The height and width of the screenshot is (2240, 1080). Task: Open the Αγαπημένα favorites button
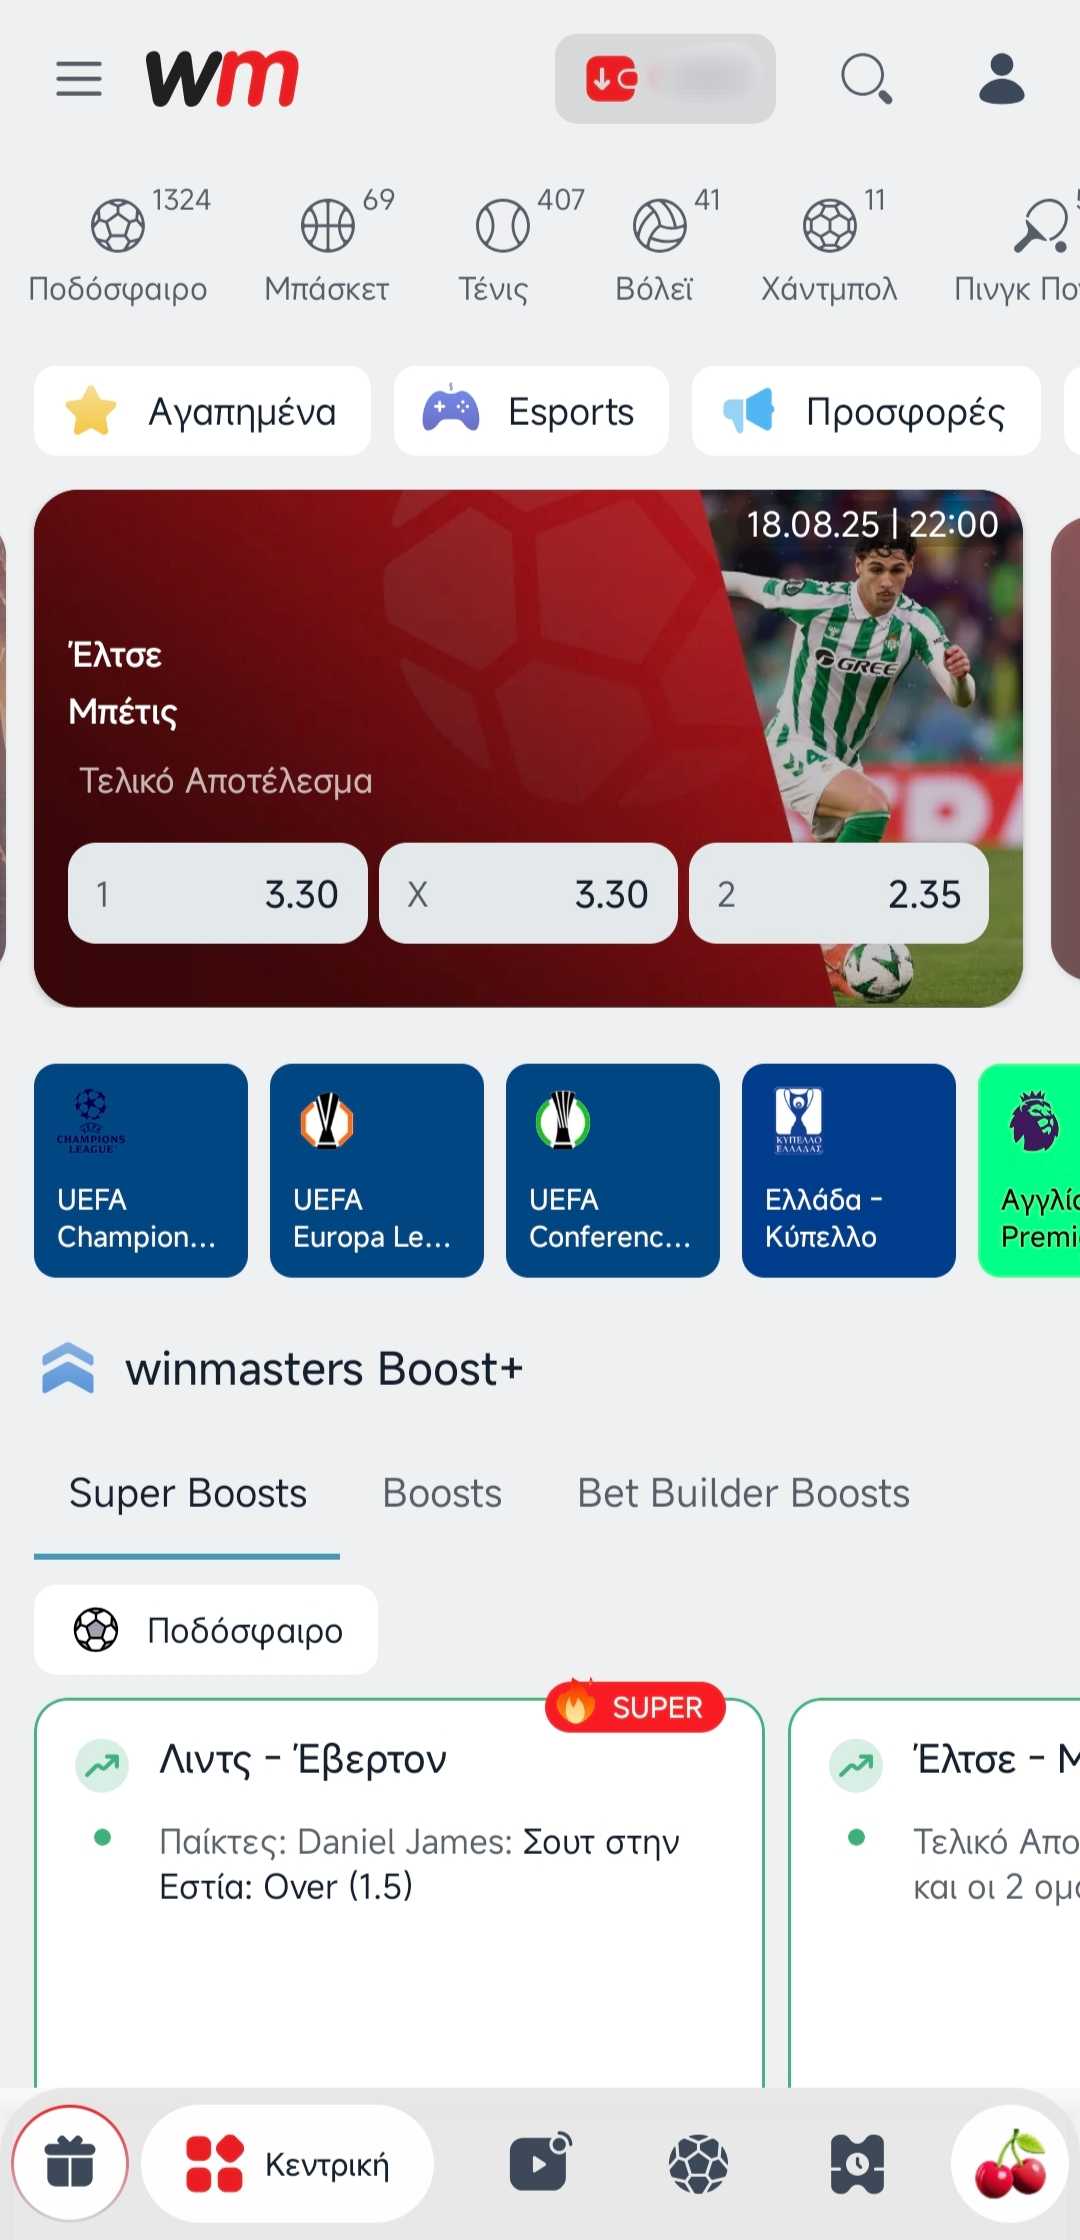[x=202, y=411]
